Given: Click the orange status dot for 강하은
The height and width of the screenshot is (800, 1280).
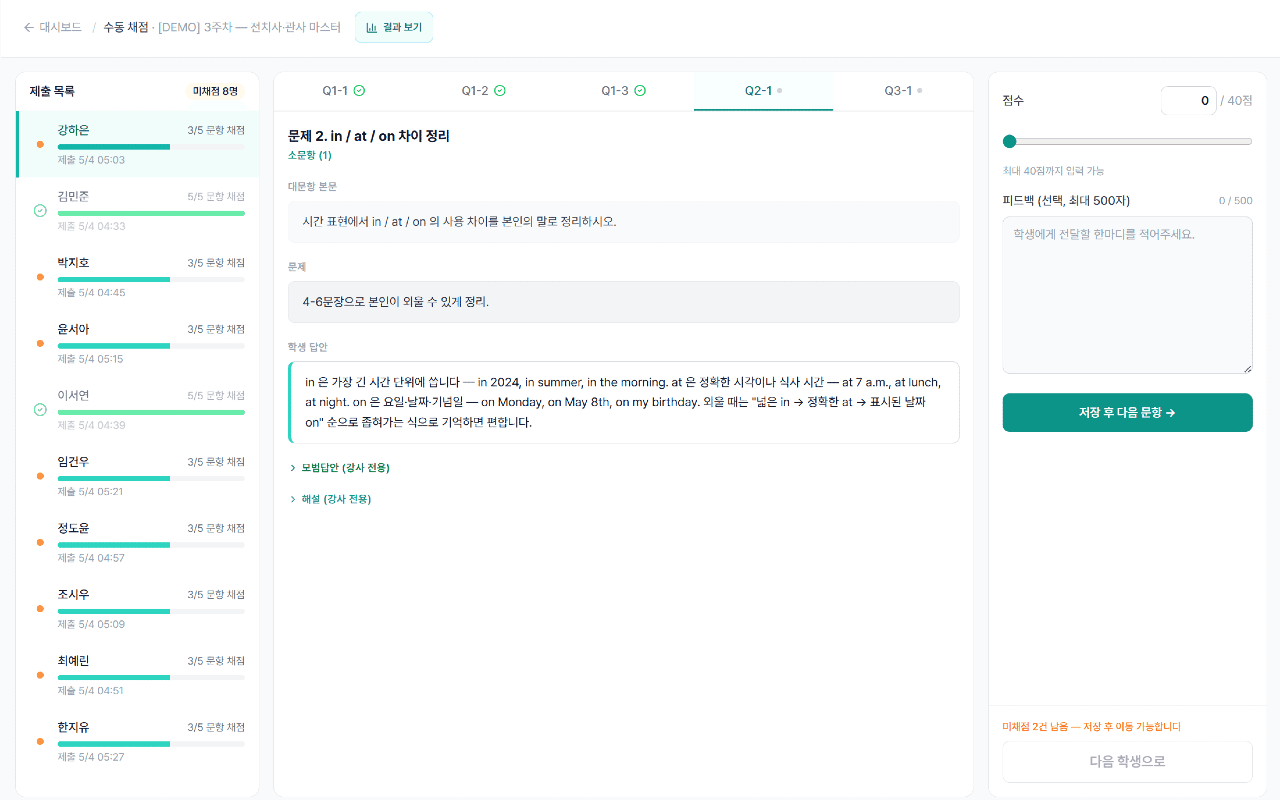Looking at the screenshot, I should click(40, 144).
